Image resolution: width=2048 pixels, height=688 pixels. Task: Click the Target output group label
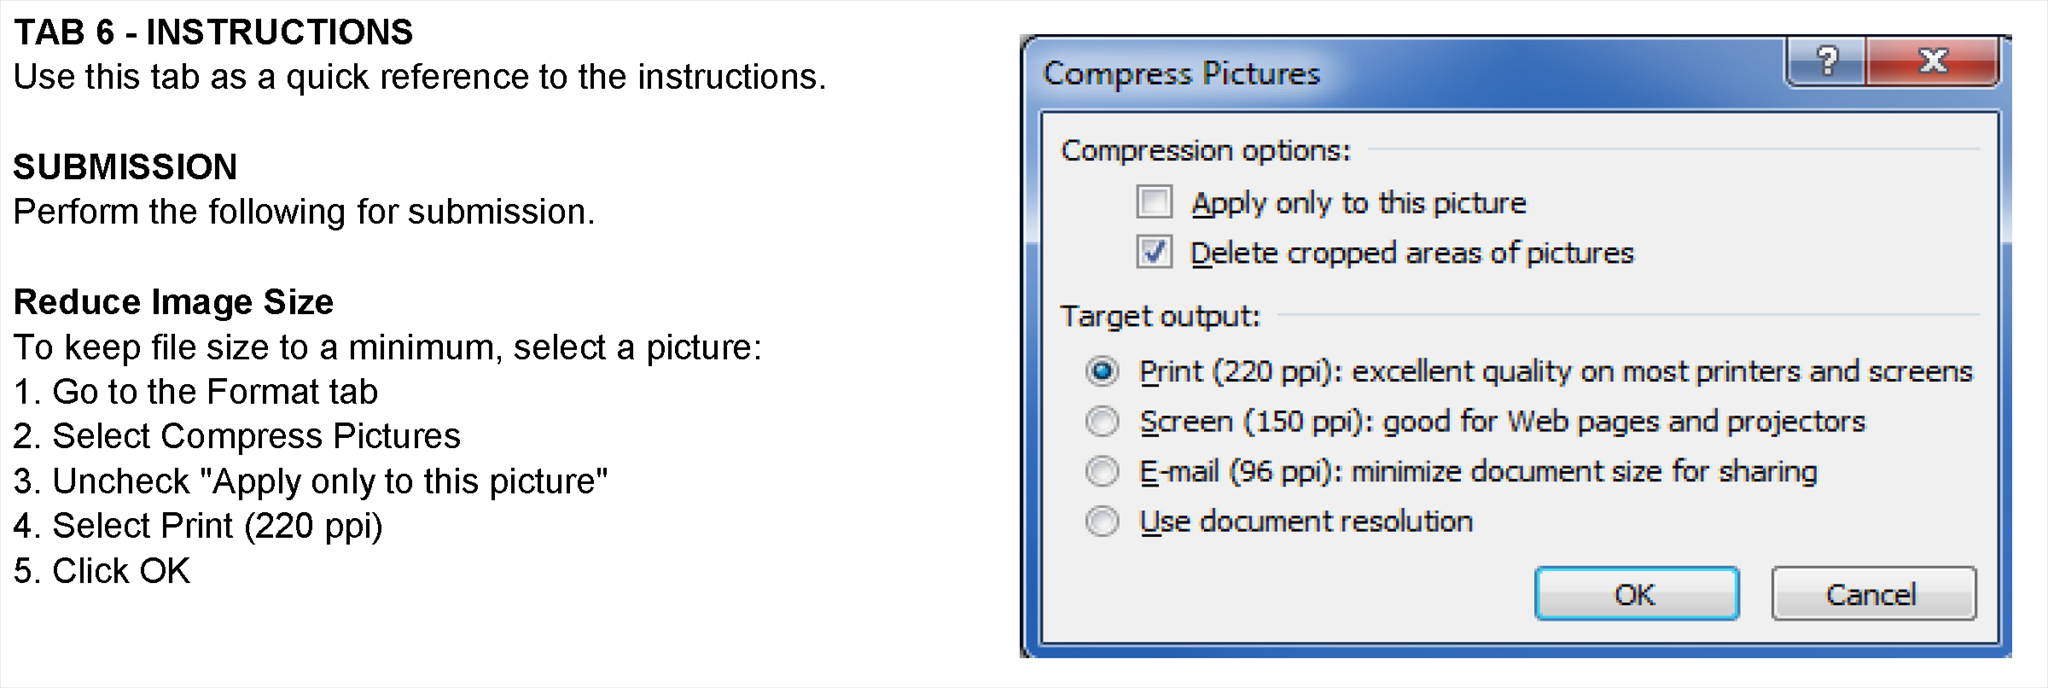[x=1160, y=316]
